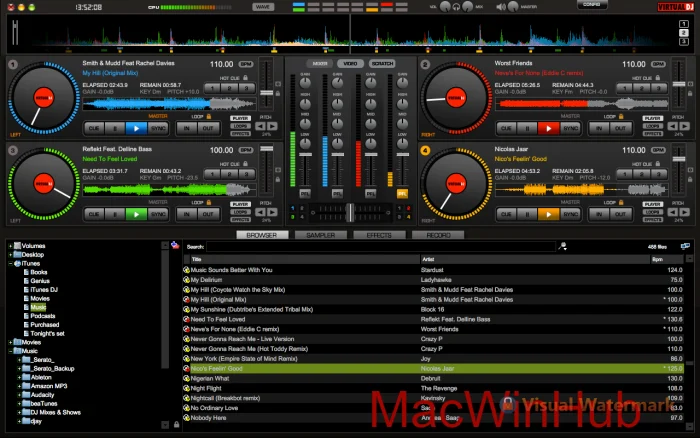This screenshot has width=700, height=438.
Task: Toggle the WAVE button in the top bar
Action: pos(263,7)
